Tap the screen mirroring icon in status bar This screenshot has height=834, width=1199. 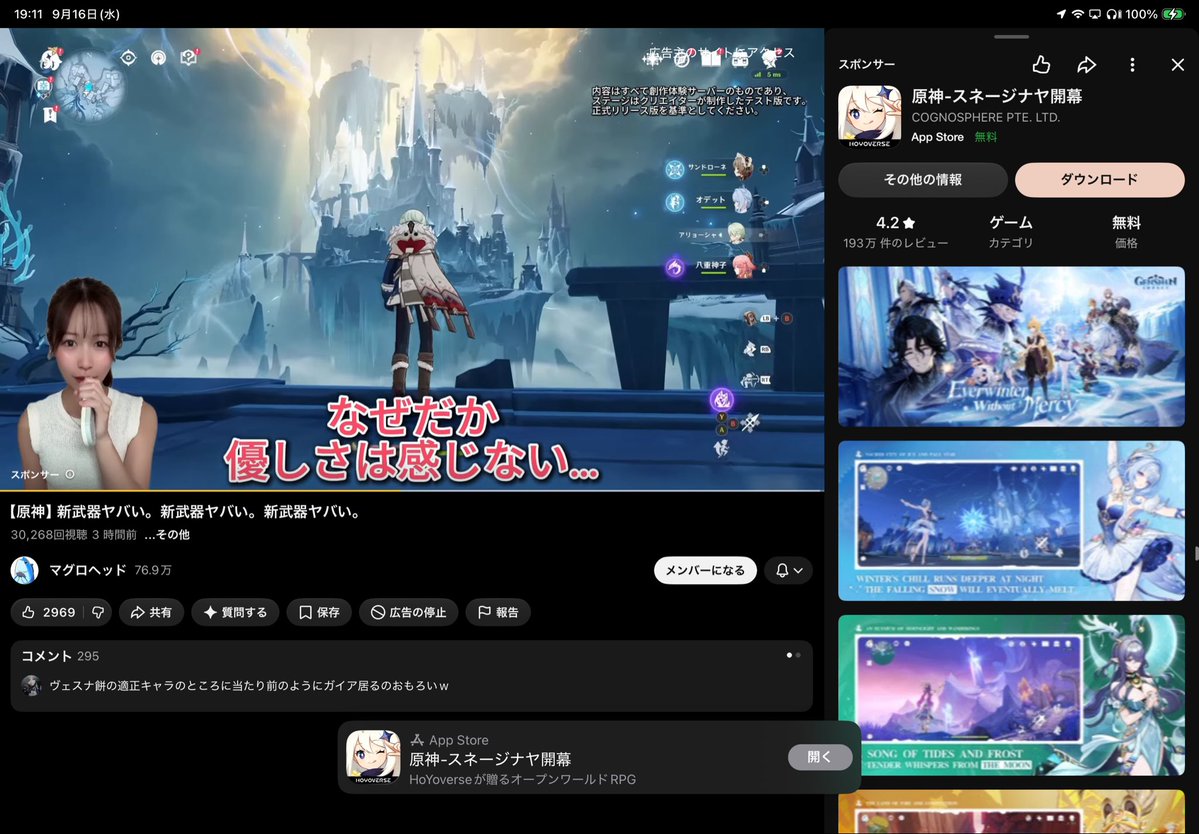click(1095, 14)
